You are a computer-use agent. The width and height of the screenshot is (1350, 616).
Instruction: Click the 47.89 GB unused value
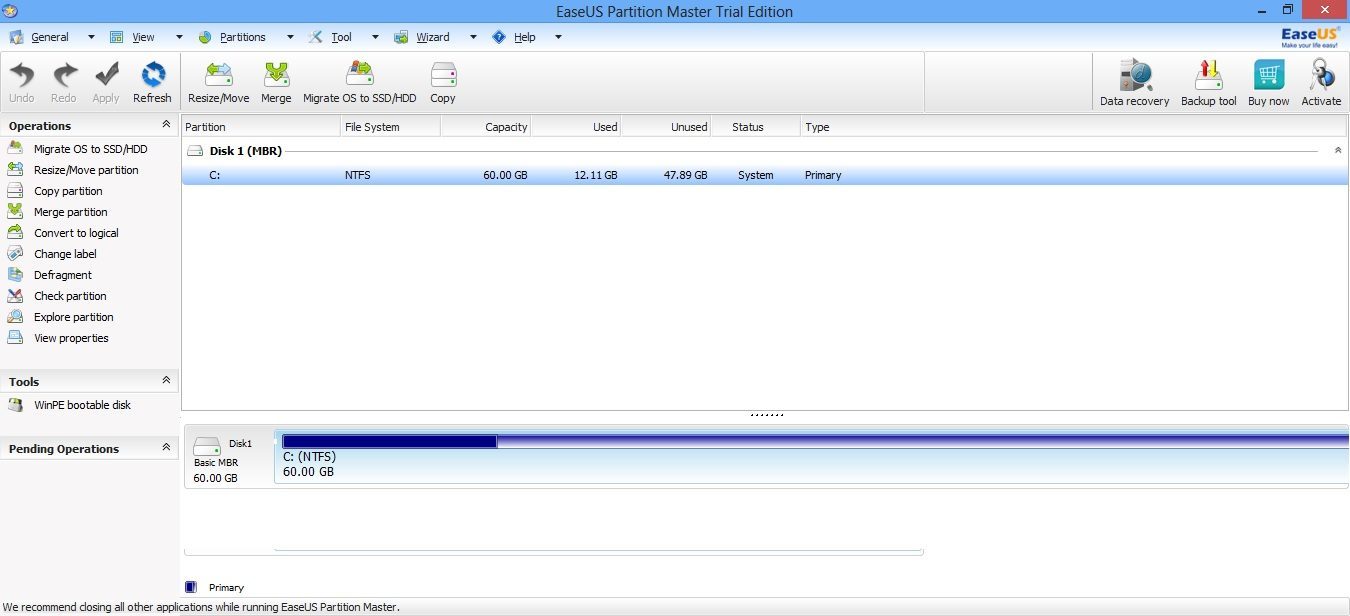coord(685,175)
